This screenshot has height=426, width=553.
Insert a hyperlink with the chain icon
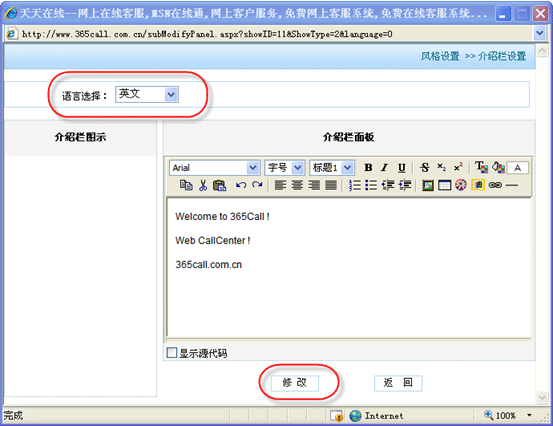(495, 185)
